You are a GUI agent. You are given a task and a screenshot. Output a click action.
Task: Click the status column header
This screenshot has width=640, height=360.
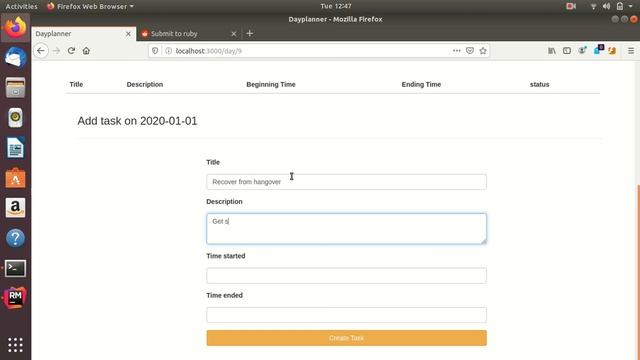[x=539, y=84]
